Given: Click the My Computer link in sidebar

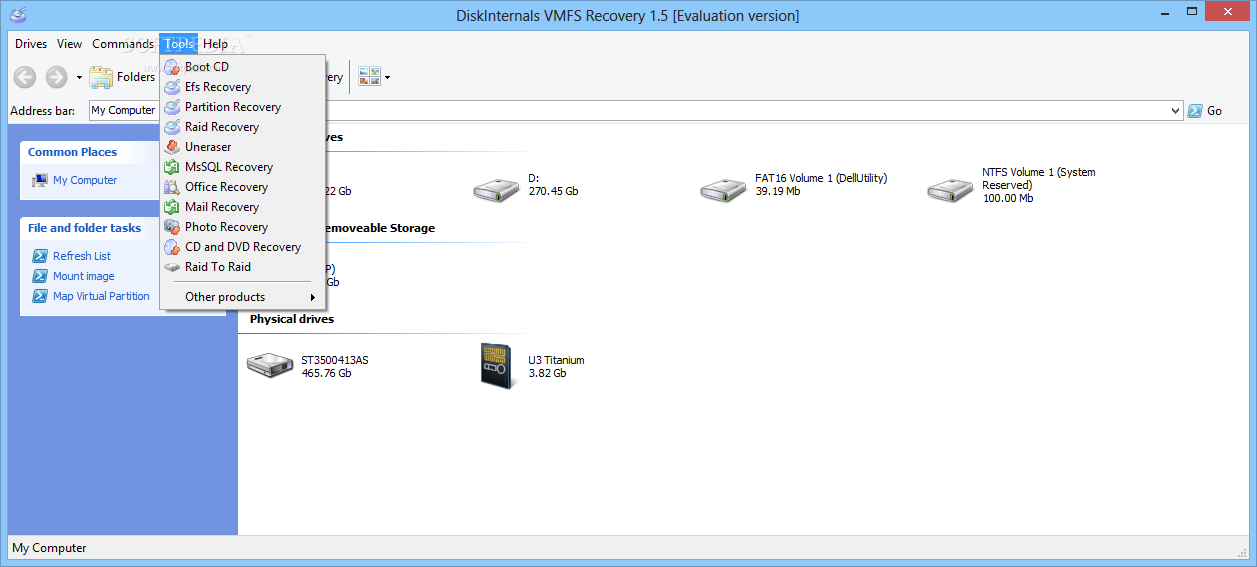Looking at the screenshot, I should tap(85, 180).
